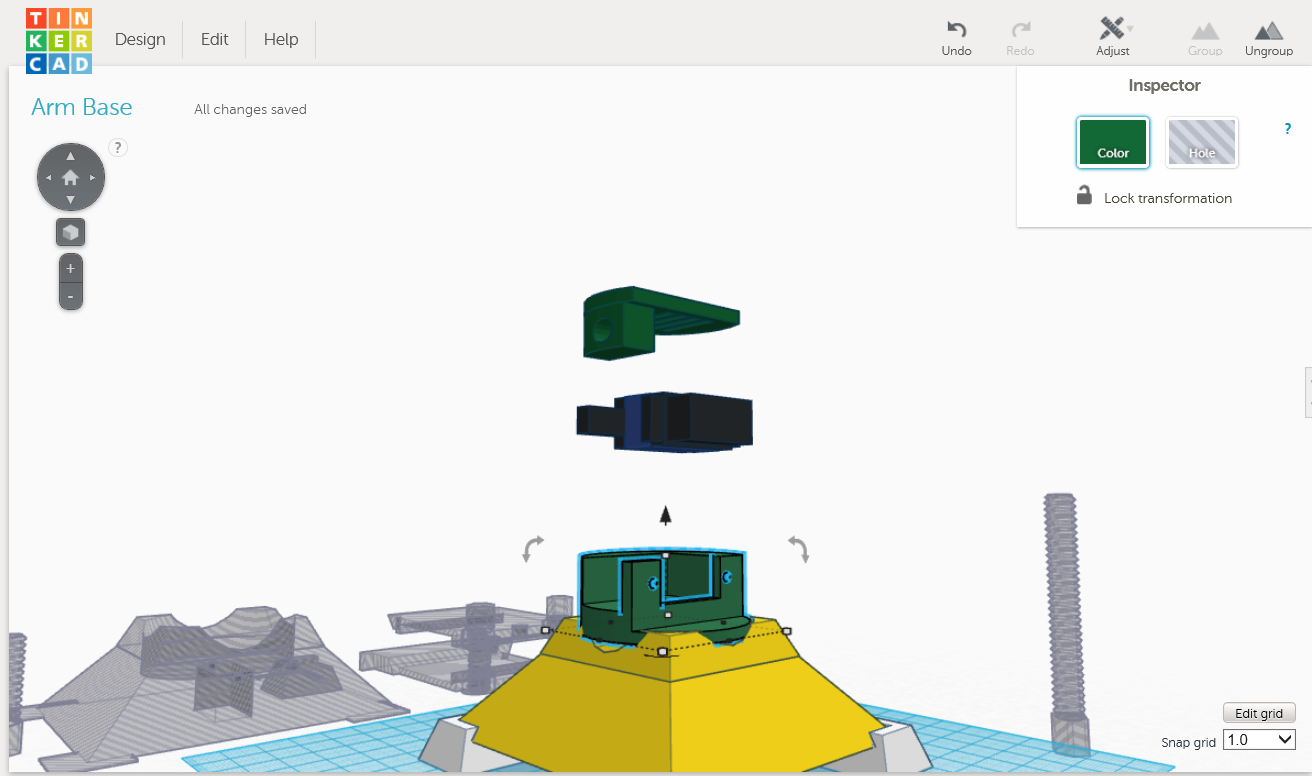Image resolution: width=1312 pixels, height=776 pixels.
Task: Click the Edit grid button
Action: click(x=1258, y=712)
